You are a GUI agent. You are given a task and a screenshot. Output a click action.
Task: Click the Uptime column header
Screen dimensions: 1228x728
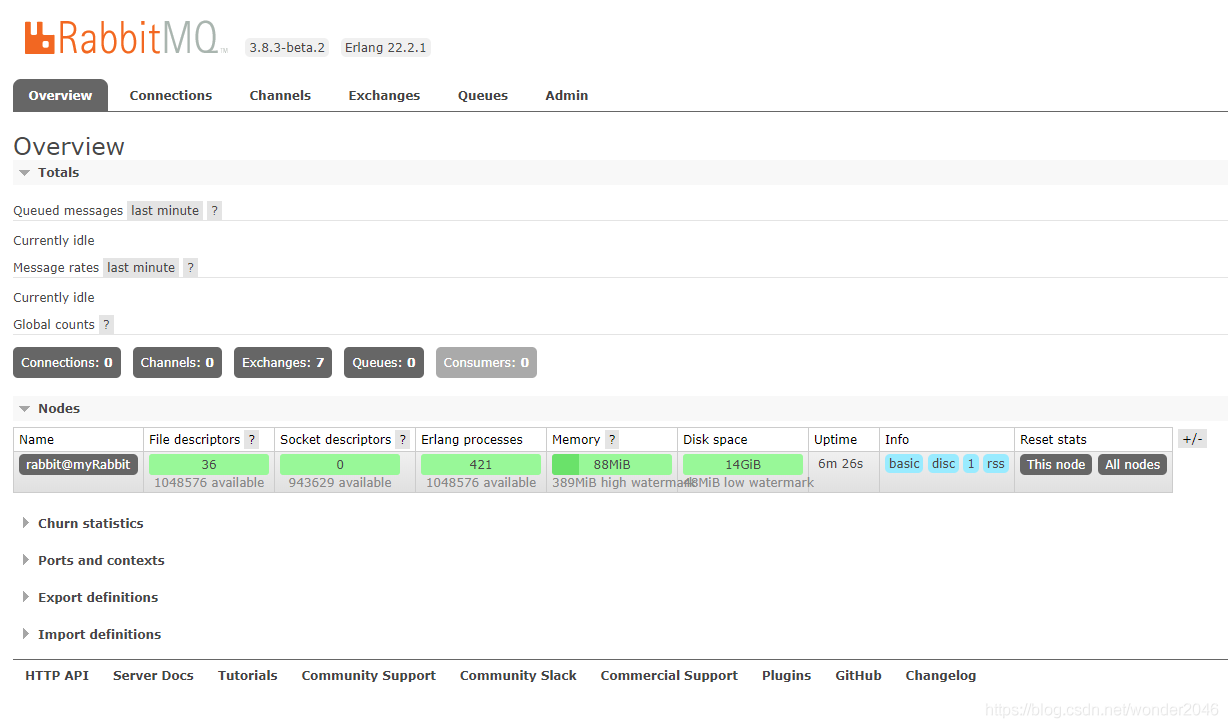coord(835,440)
